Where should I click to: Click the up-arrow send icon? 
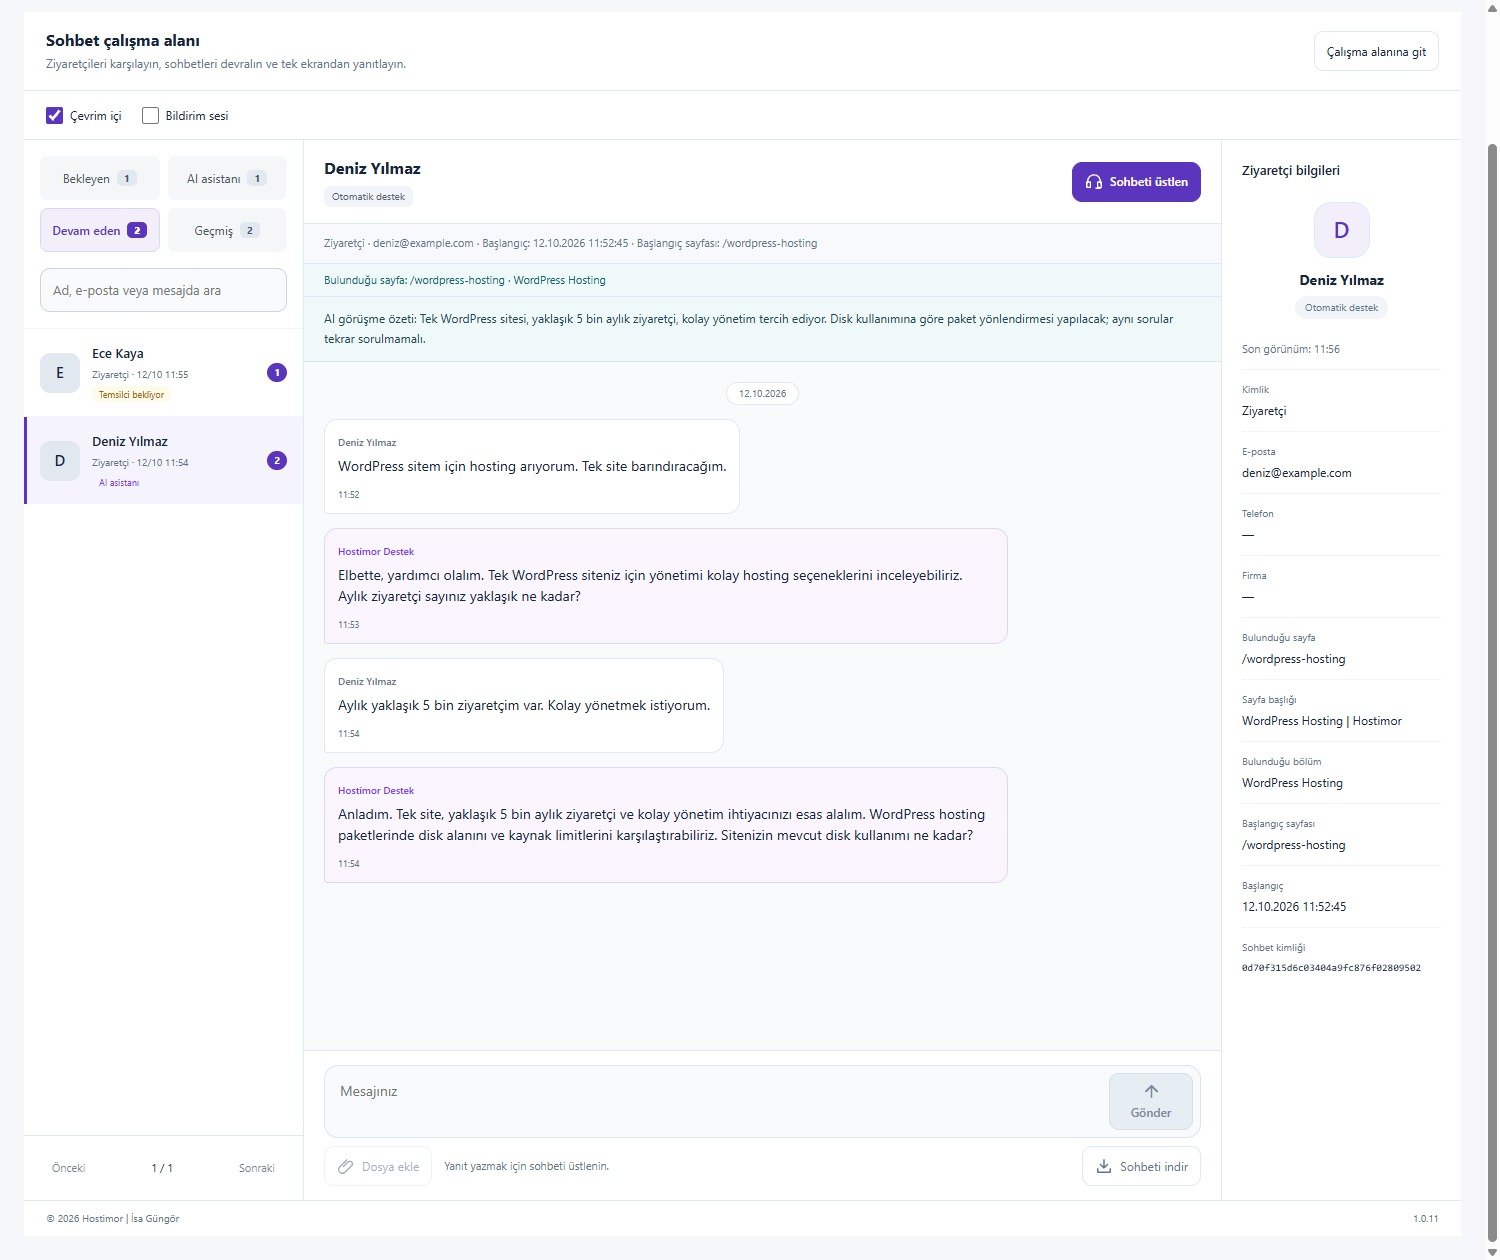pos(1151,1091)
